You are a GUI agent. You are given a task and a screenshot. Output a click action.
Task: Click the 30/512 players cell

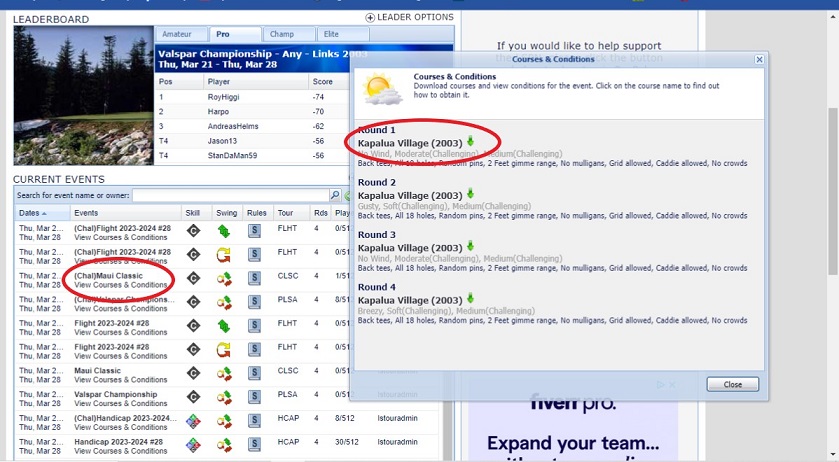coord(347,442)
